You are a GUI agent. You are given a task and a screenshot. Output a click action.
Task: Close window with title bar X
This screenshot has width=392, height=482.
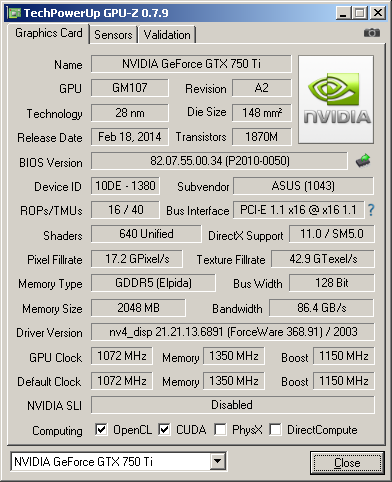pyautogui.click(x=378, y=13)
